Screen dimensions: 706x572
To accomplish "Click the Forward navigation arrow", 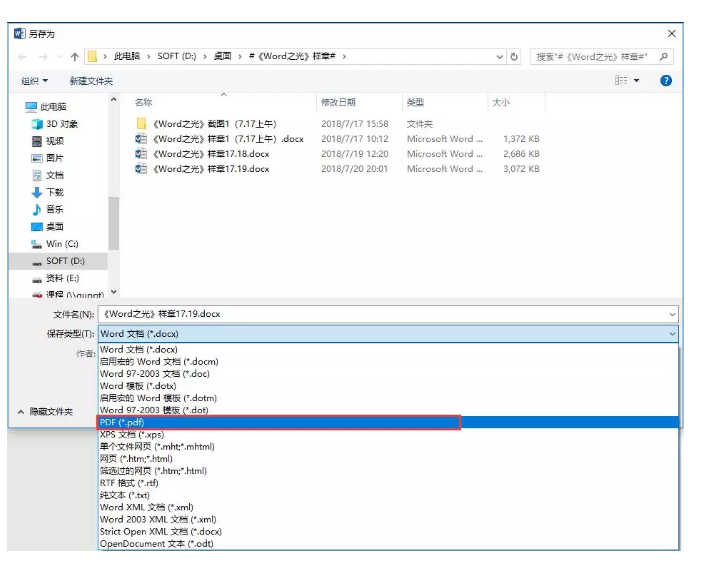I will 43,57.
